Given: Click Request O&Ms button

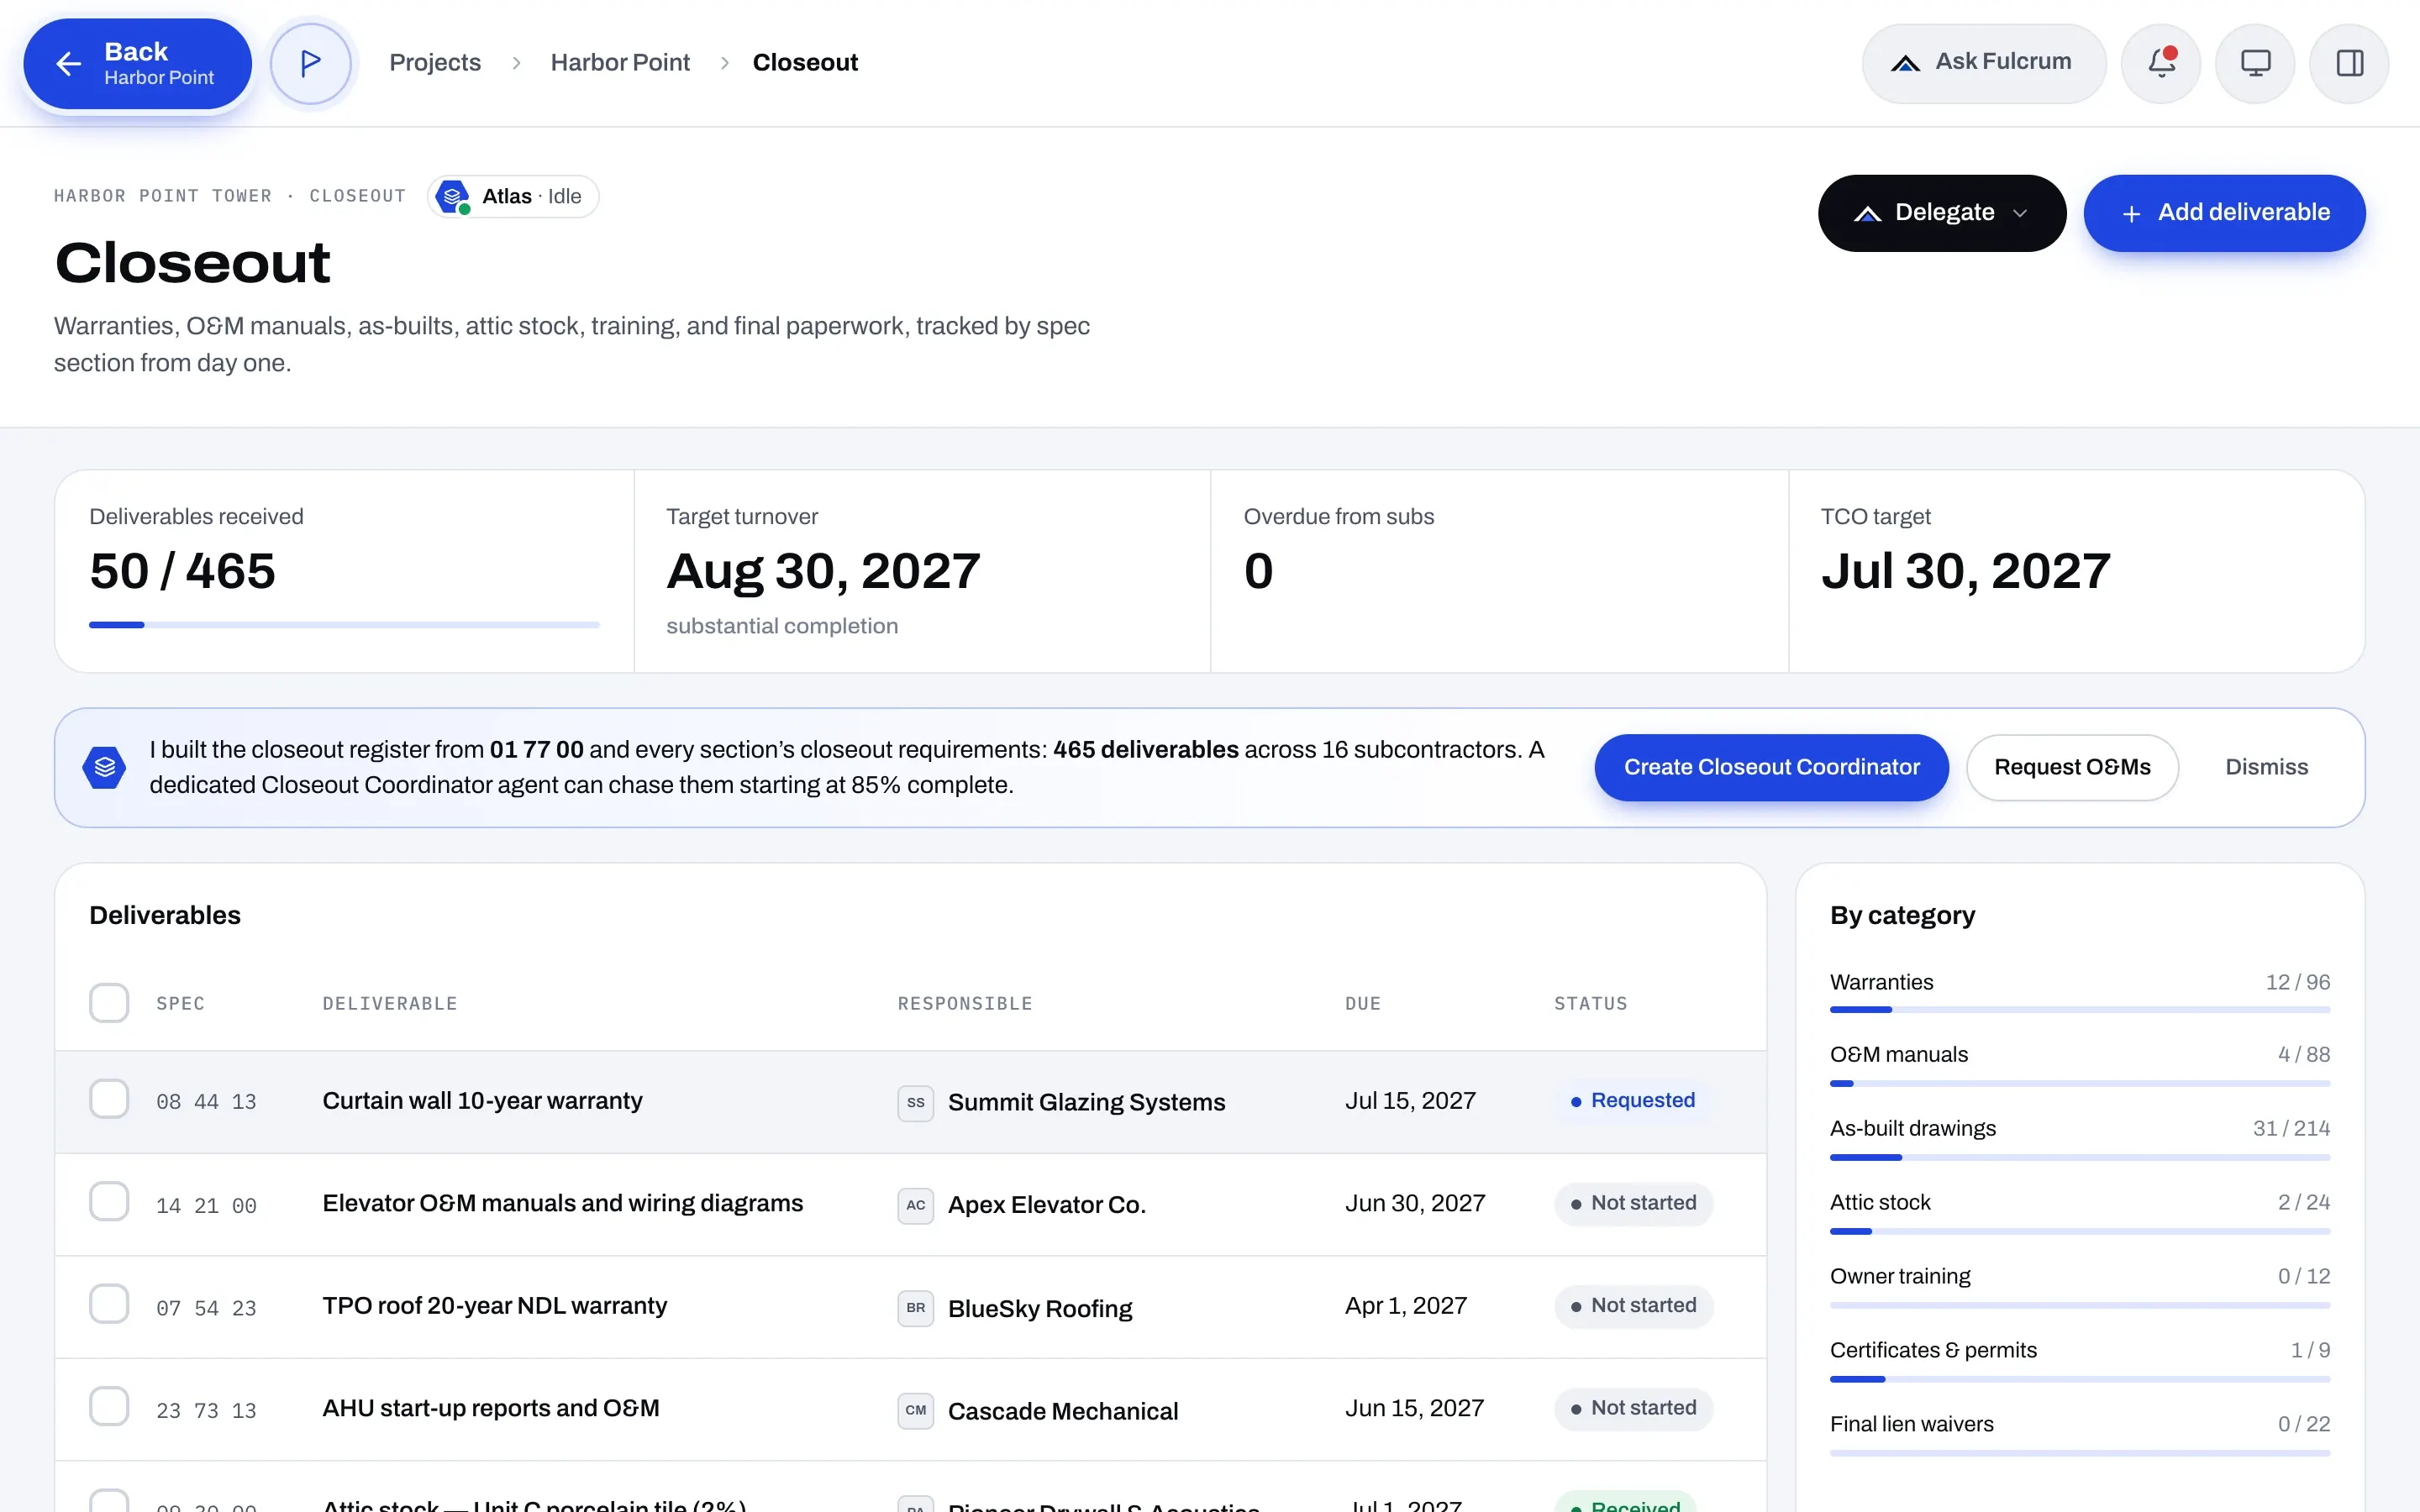Looking at the screenshot, I should [x=2072, y=767].
